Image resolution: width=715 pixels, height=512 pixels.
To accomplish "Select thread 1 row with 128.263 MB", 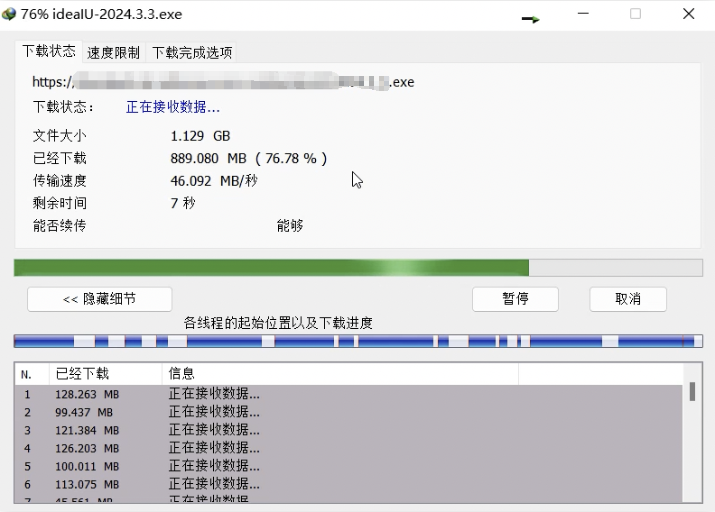I will (200, 394).
